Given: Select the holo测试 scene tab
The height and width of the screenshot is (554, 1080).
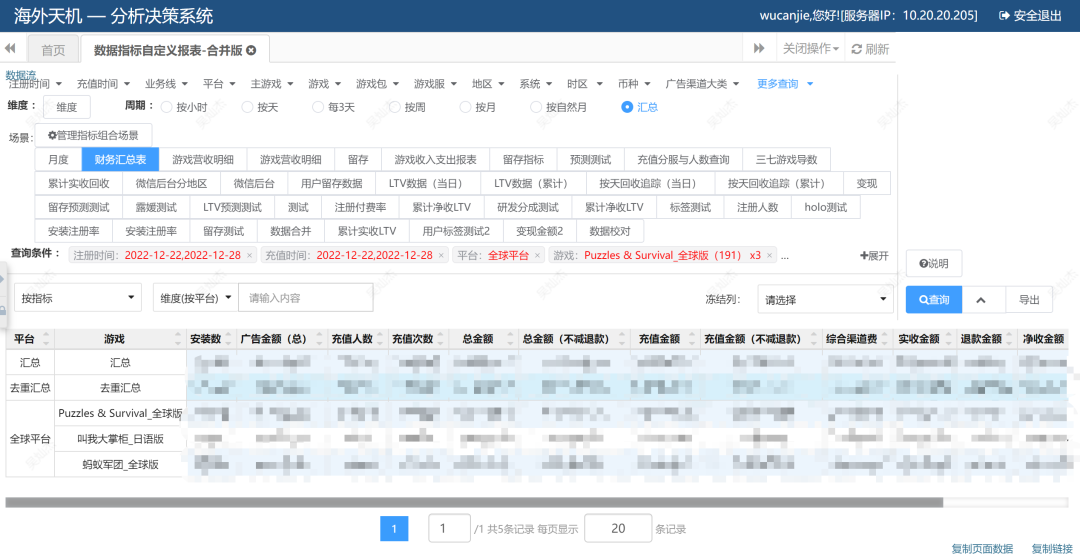Looking at the screenshot, I should coord(826,207).
